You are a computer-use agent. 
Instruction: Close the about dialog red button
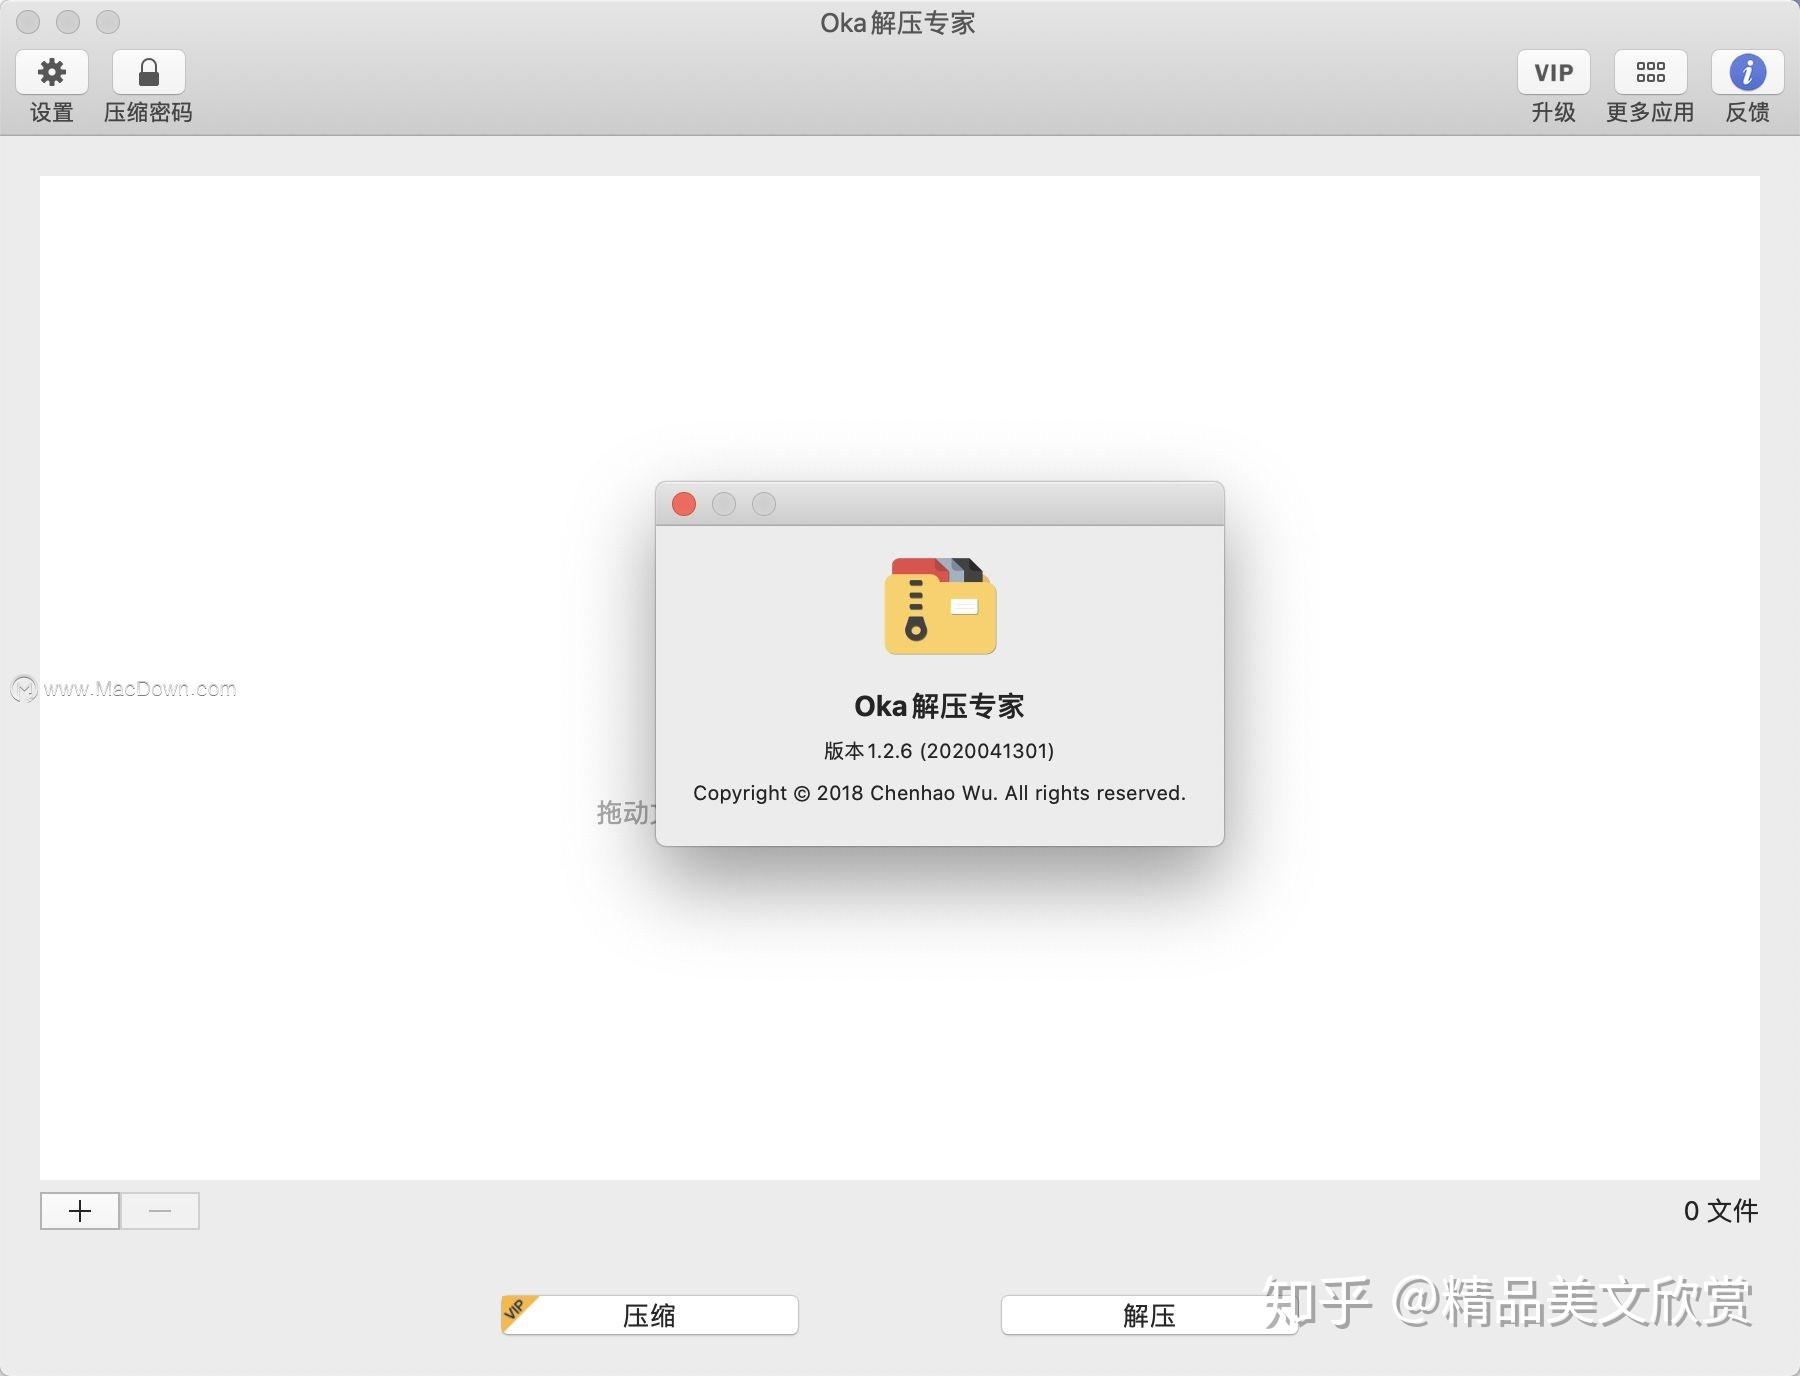point(683,504)
